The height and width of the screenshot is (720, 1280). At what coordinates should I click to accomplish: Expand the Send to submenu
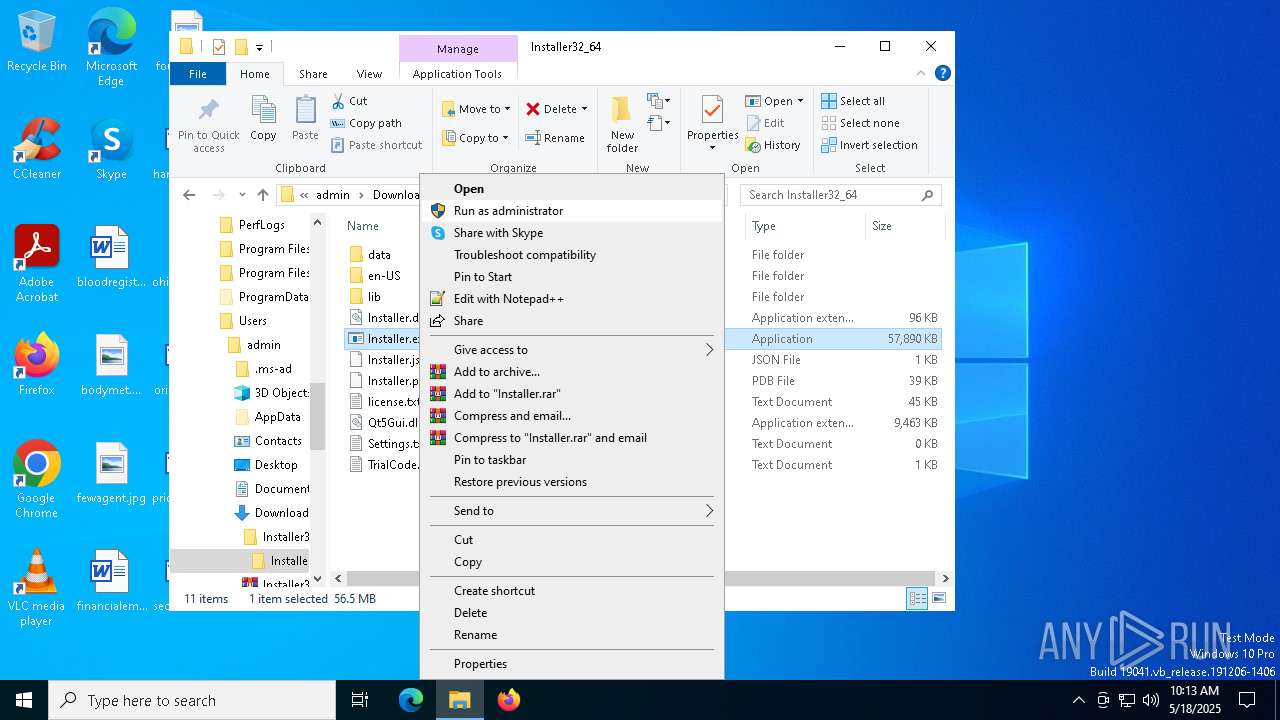pos(571,511)
